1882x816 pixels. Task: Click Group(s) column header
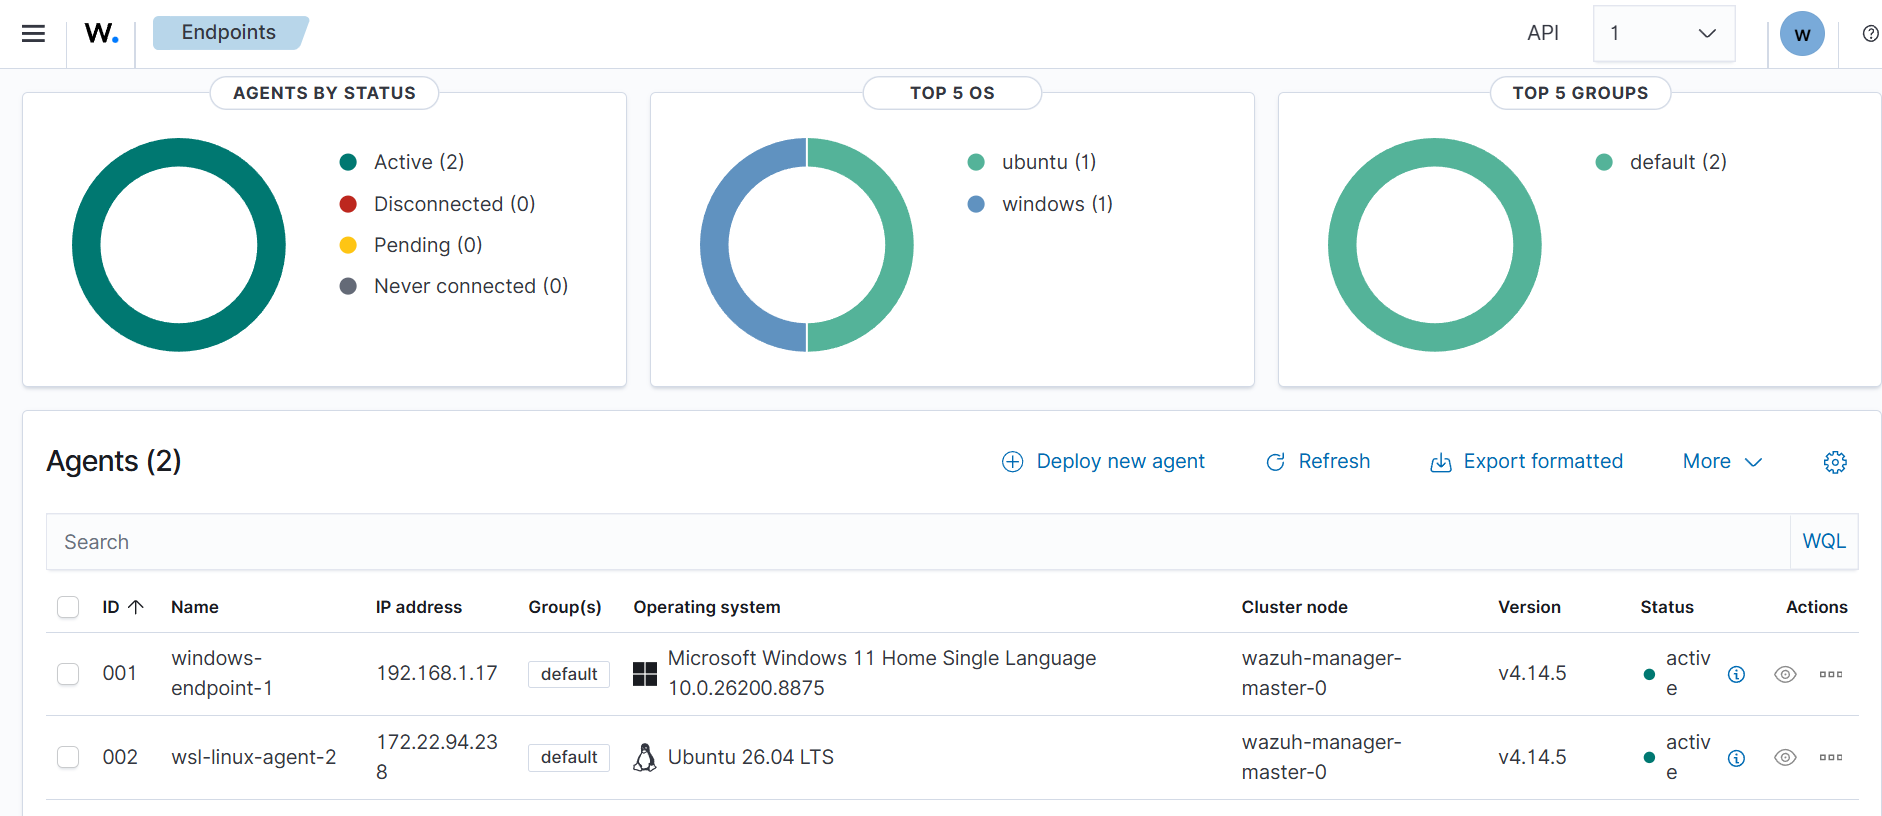tap(565, 607)
